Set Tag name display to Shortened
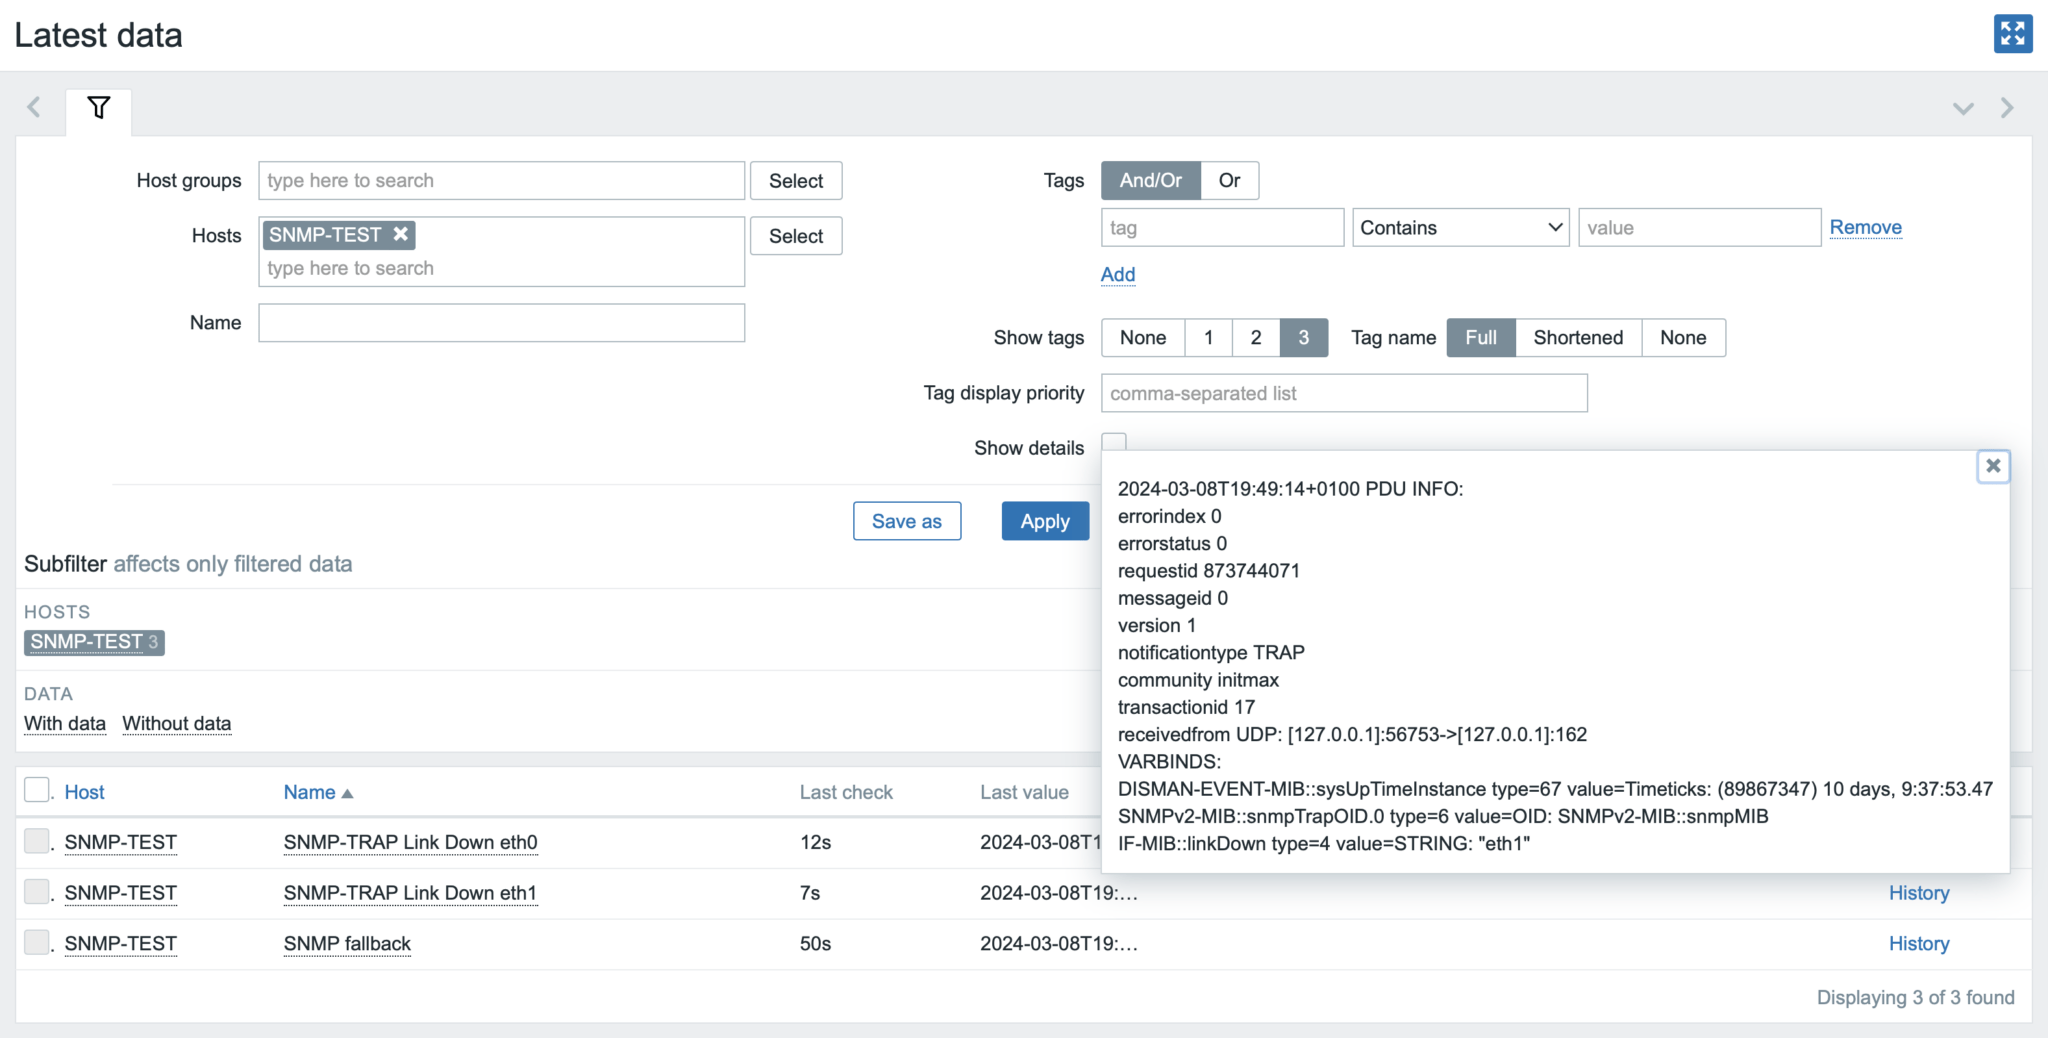 click(1577, 337)
